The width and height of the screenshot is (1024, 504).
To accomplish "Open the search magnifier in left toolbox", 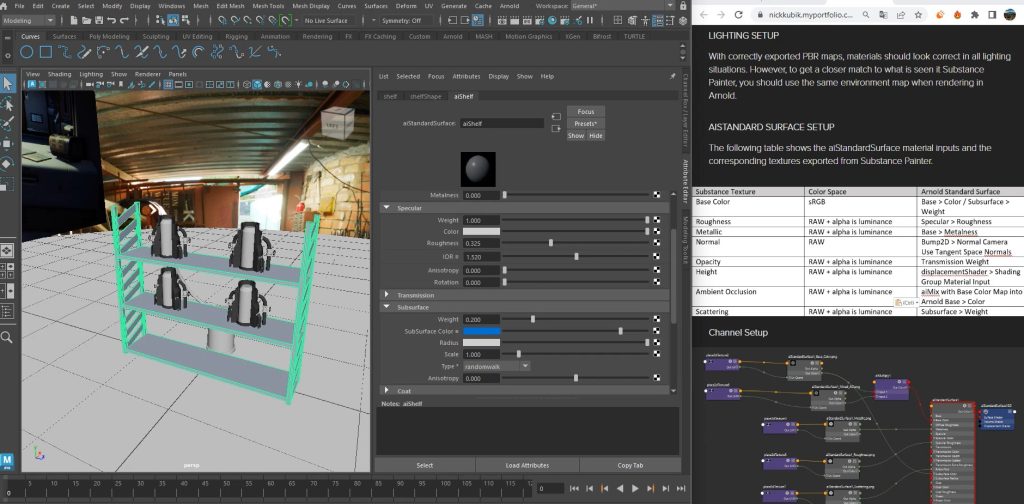I will 7,337.
